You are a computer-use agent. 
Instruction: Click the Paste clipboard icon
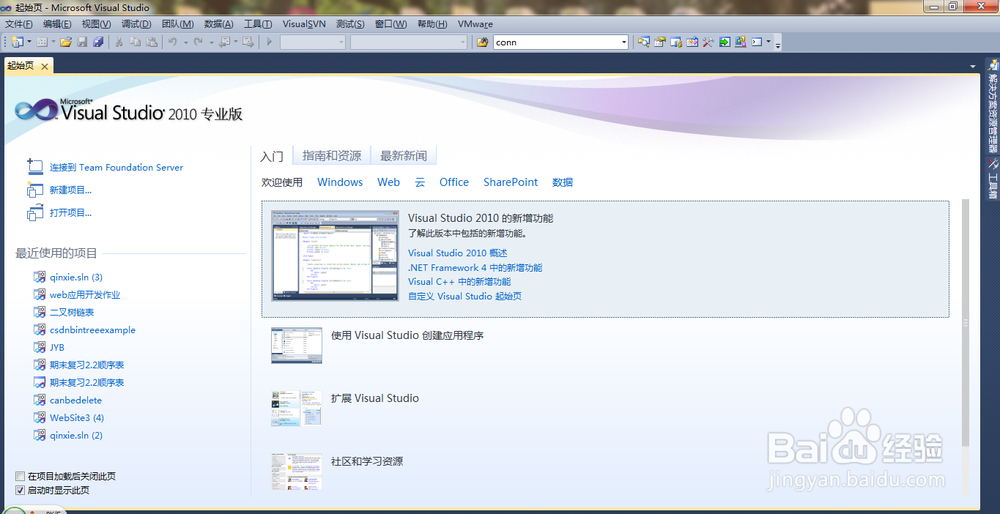152,42
